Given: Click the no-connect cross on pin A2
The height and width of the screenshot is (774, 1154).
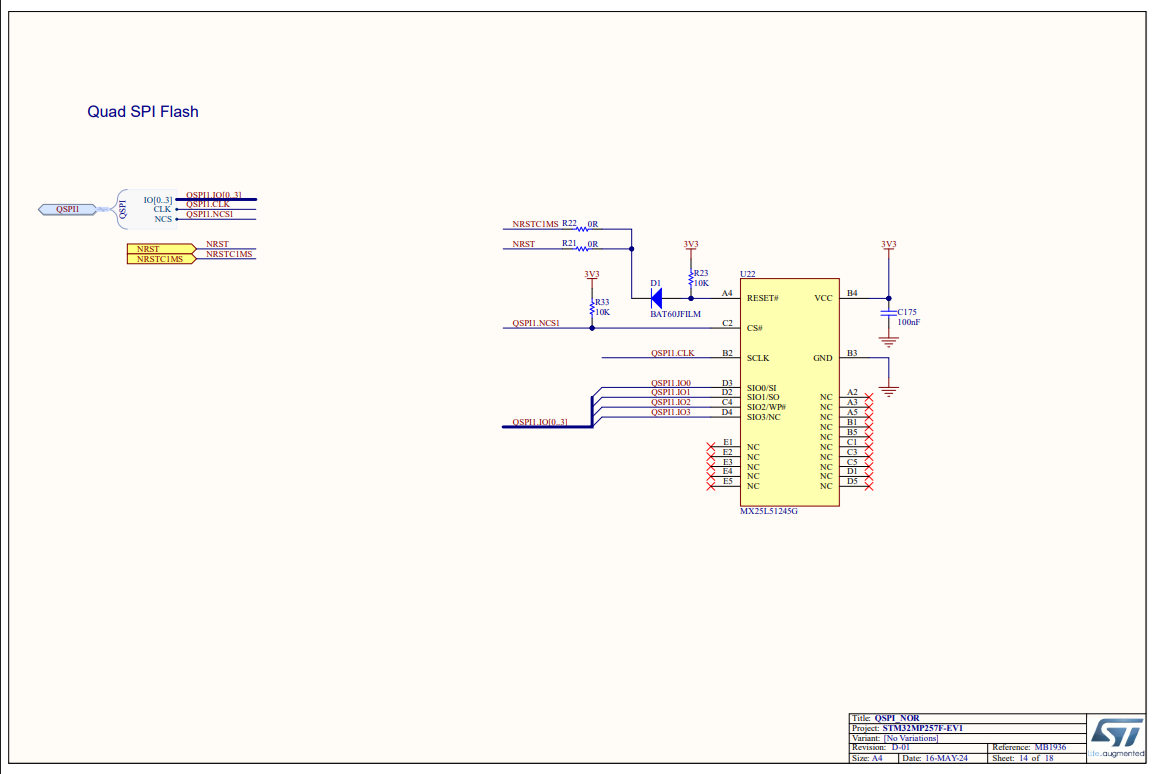Looking at the screenshot, I should [x=868, y=397].
